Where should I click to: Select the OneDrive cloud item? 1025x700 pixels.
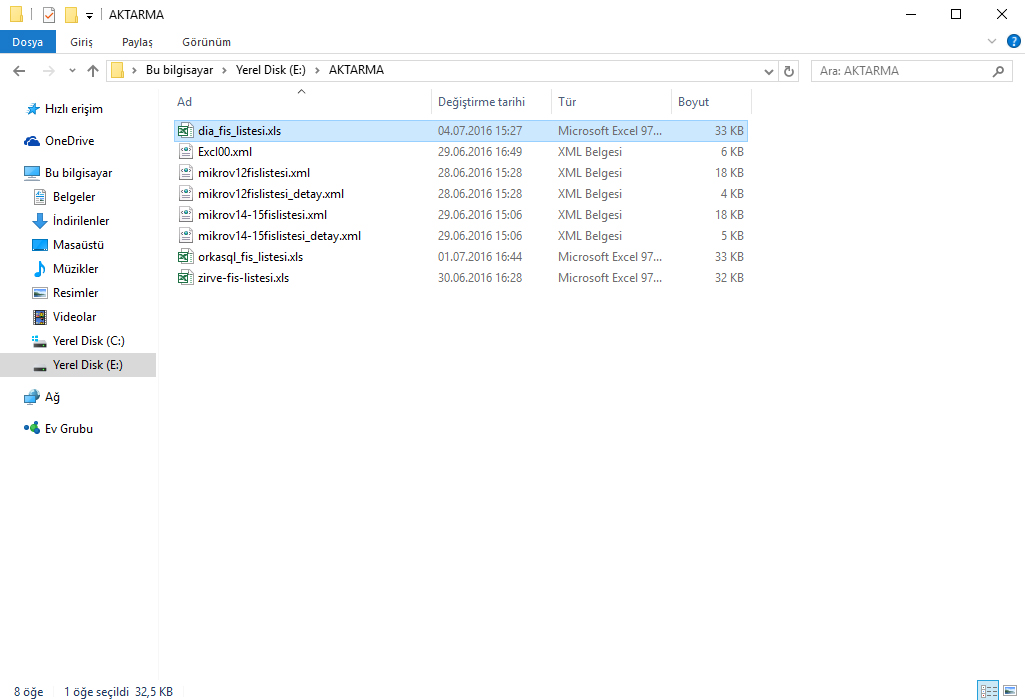[x=69, y=141]
